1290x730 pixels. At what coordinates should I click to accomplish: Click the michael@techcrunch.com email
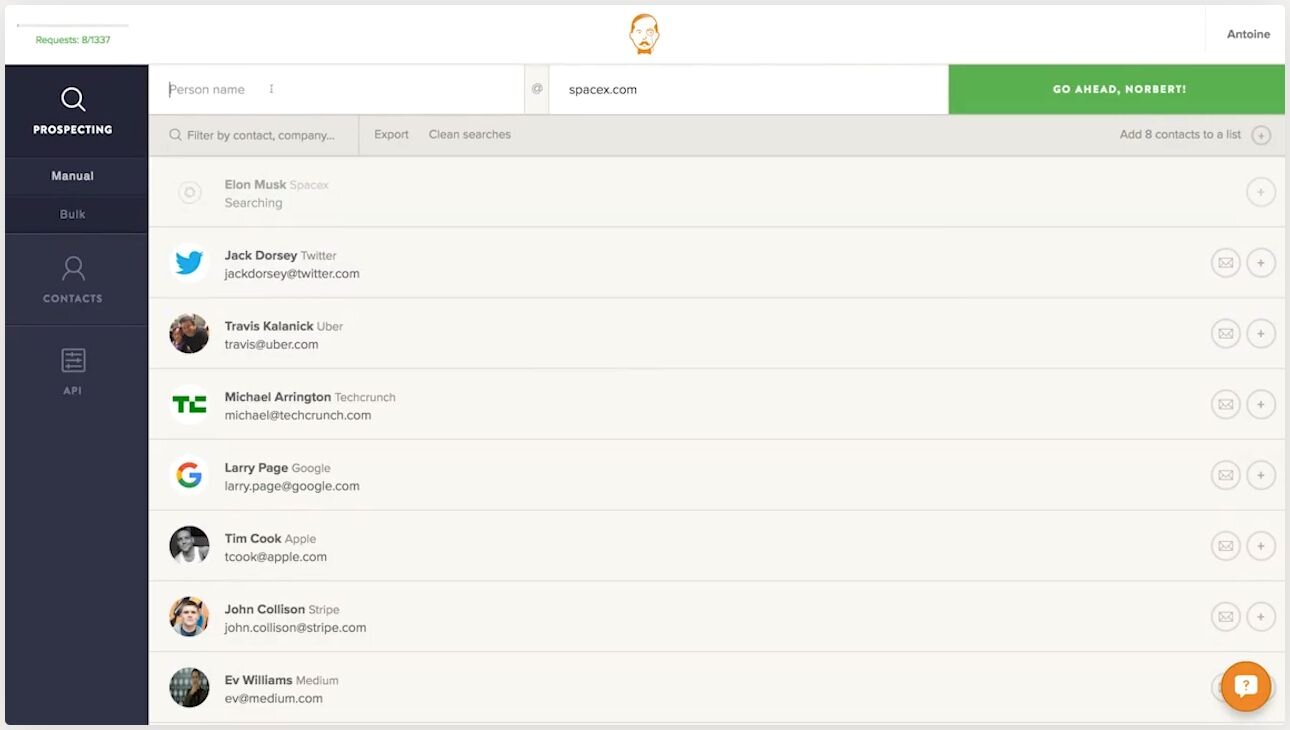[298, 416]
